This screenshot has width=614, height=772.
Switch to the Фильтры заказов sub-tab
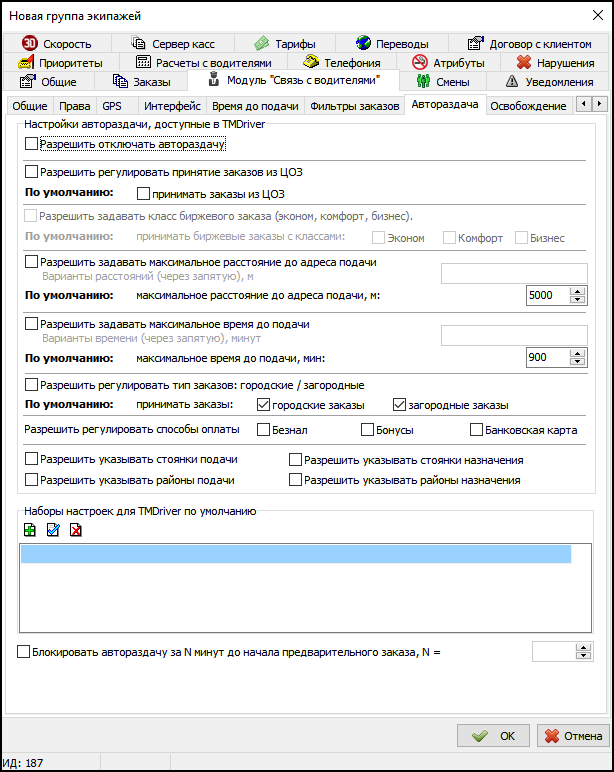[355, 105]
